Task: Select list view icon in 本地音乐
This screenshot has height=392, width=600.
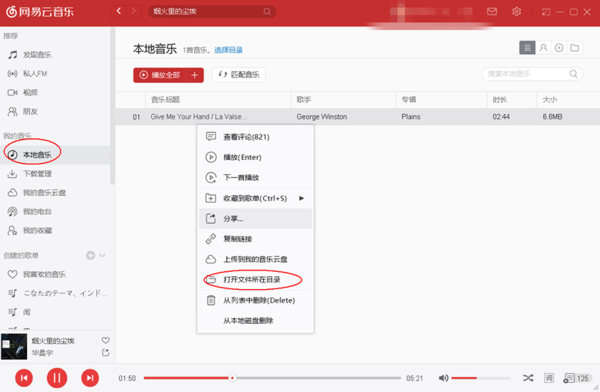Action: [x=527, y=48]
